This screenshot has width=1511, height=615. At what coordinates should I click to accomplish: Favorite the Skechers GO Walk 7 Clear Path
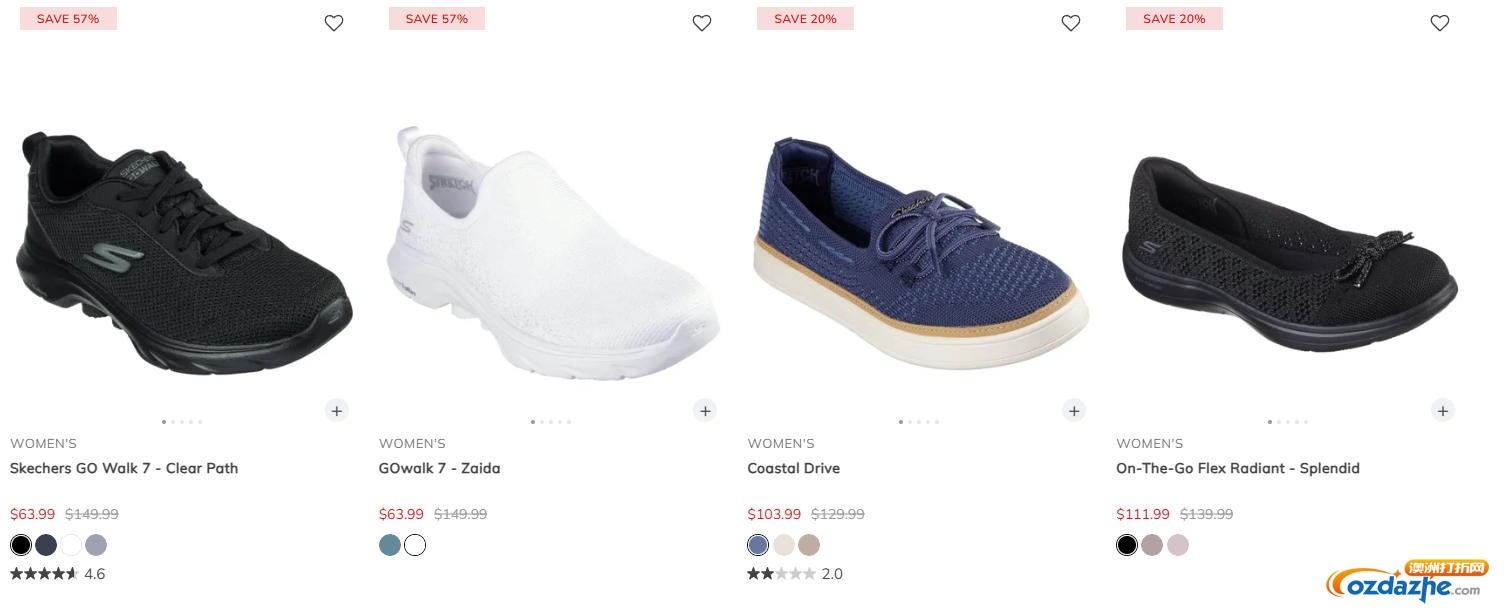334,23
